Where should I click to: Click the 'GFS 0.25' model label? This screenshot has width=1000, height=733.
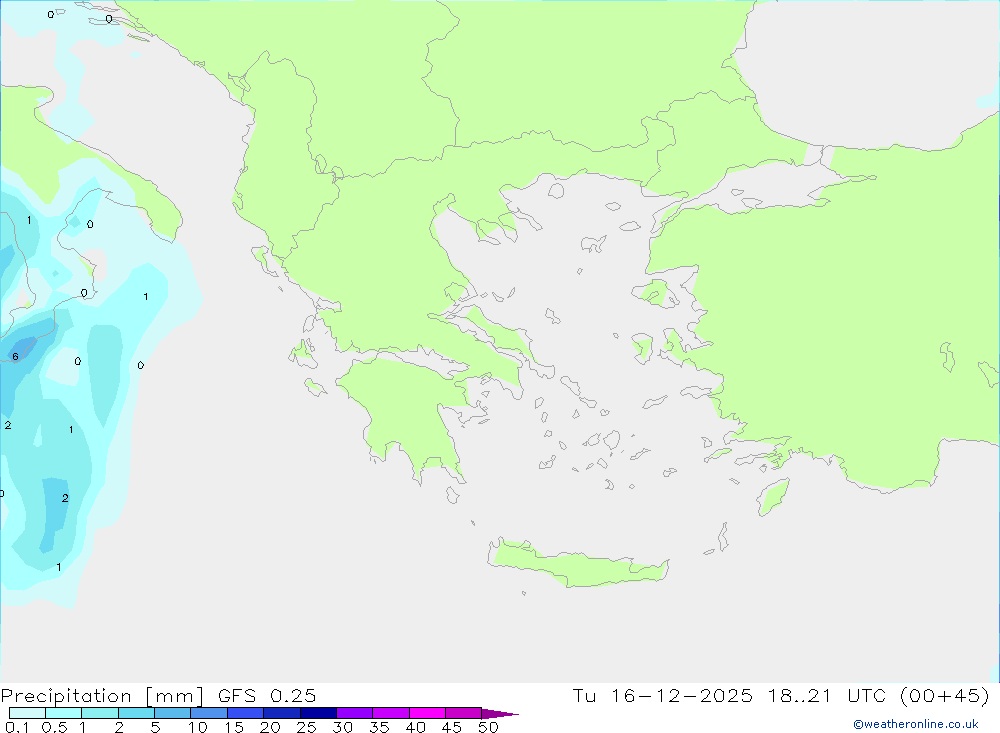coord(267,696)
